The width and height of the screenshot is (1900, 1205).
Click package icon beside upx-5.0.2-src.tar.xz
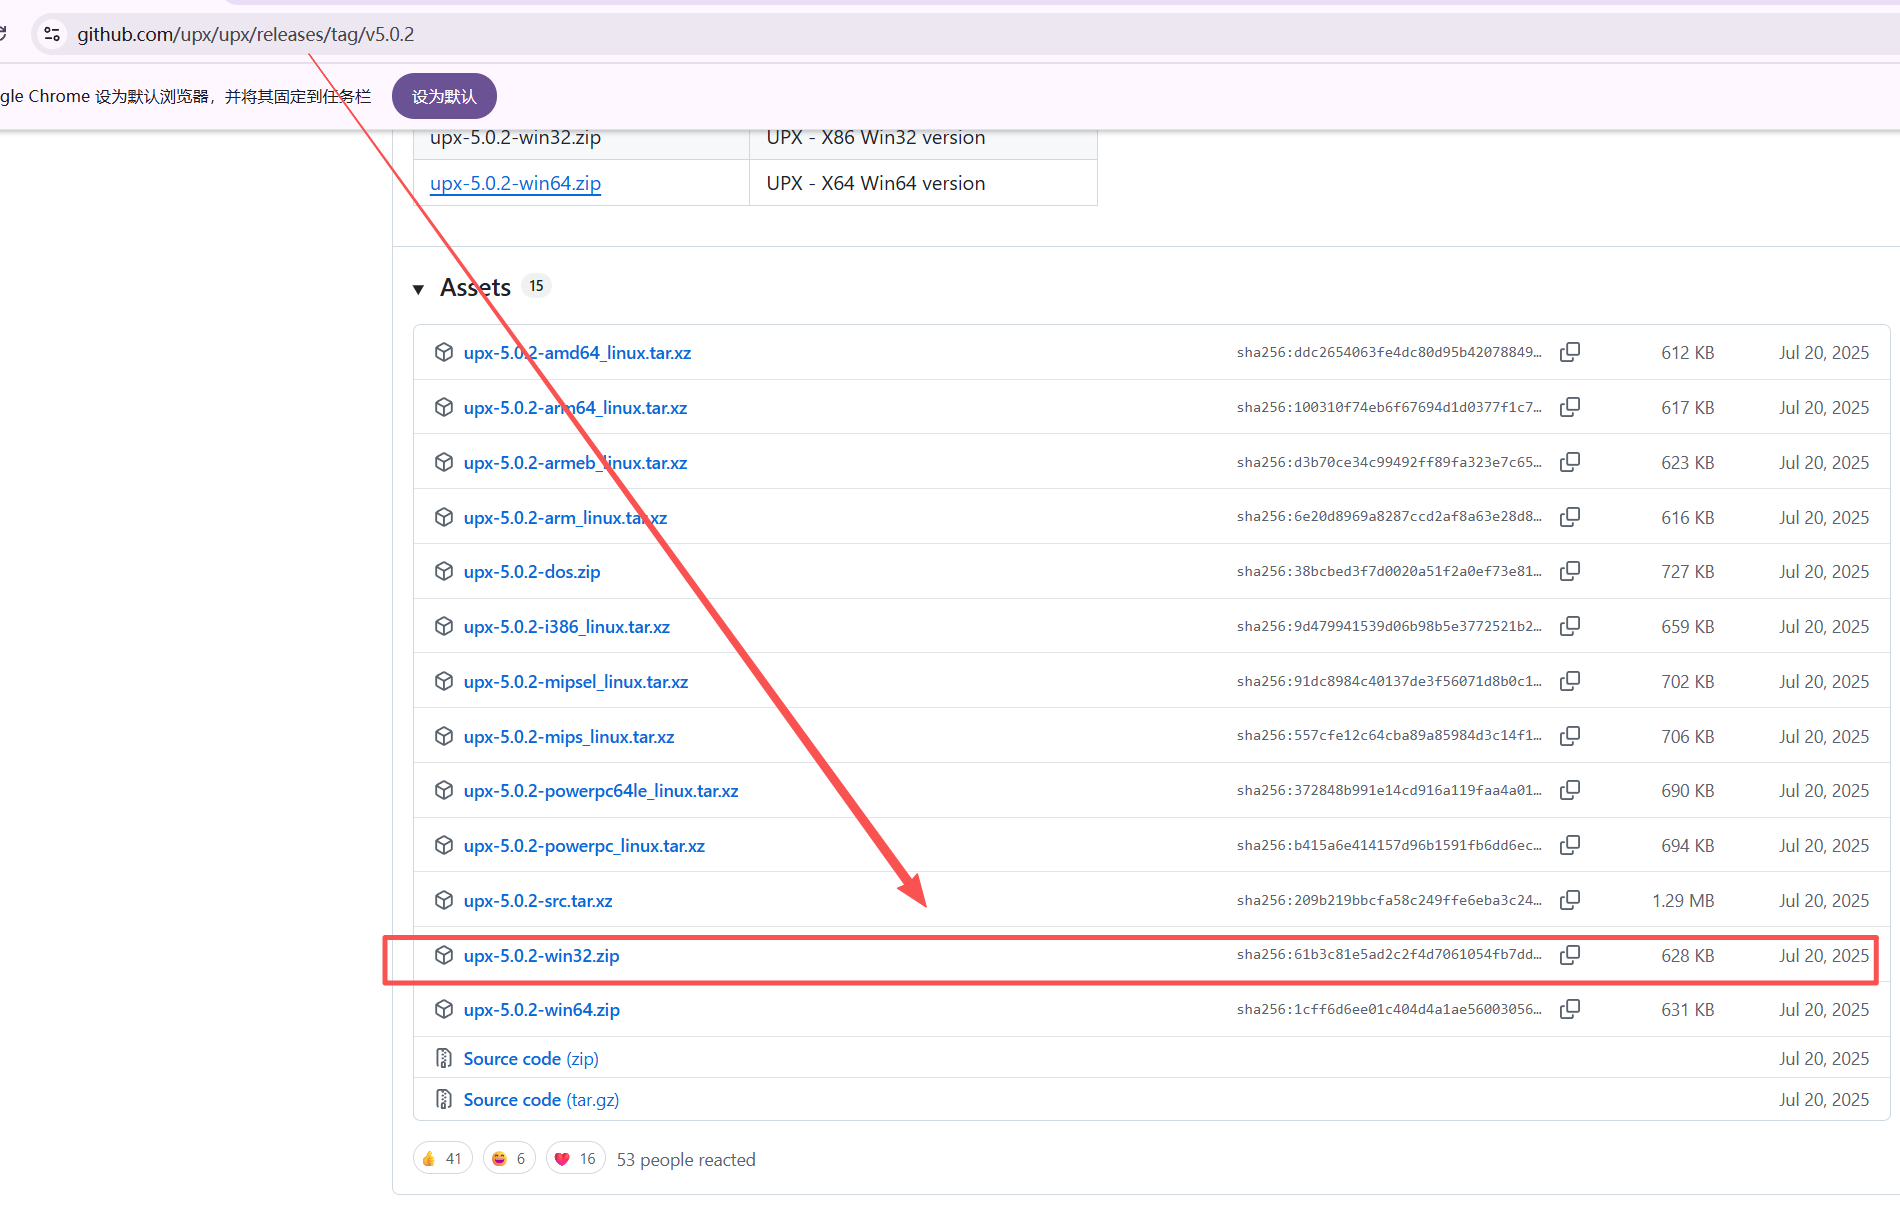point(444,900)
